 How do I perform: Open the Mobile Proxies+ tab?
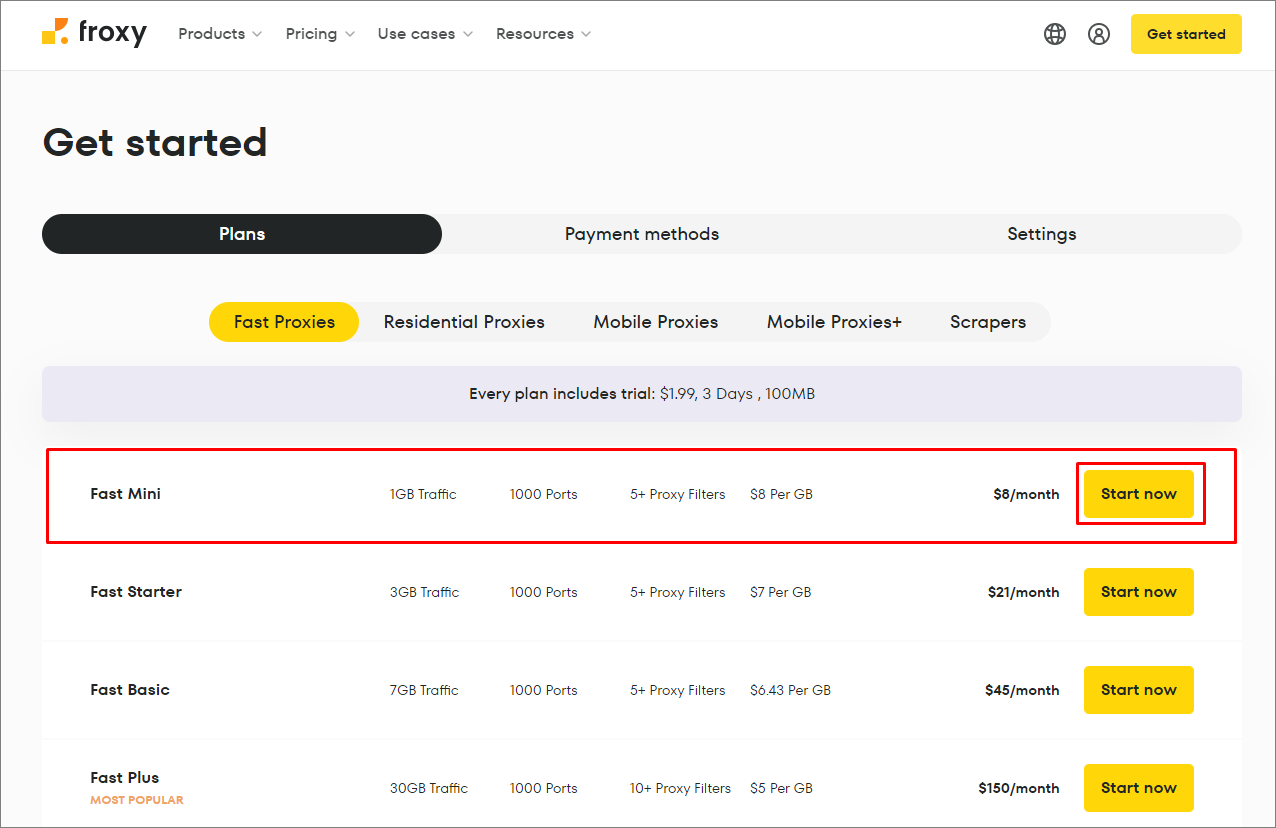[x=834, y=321]
